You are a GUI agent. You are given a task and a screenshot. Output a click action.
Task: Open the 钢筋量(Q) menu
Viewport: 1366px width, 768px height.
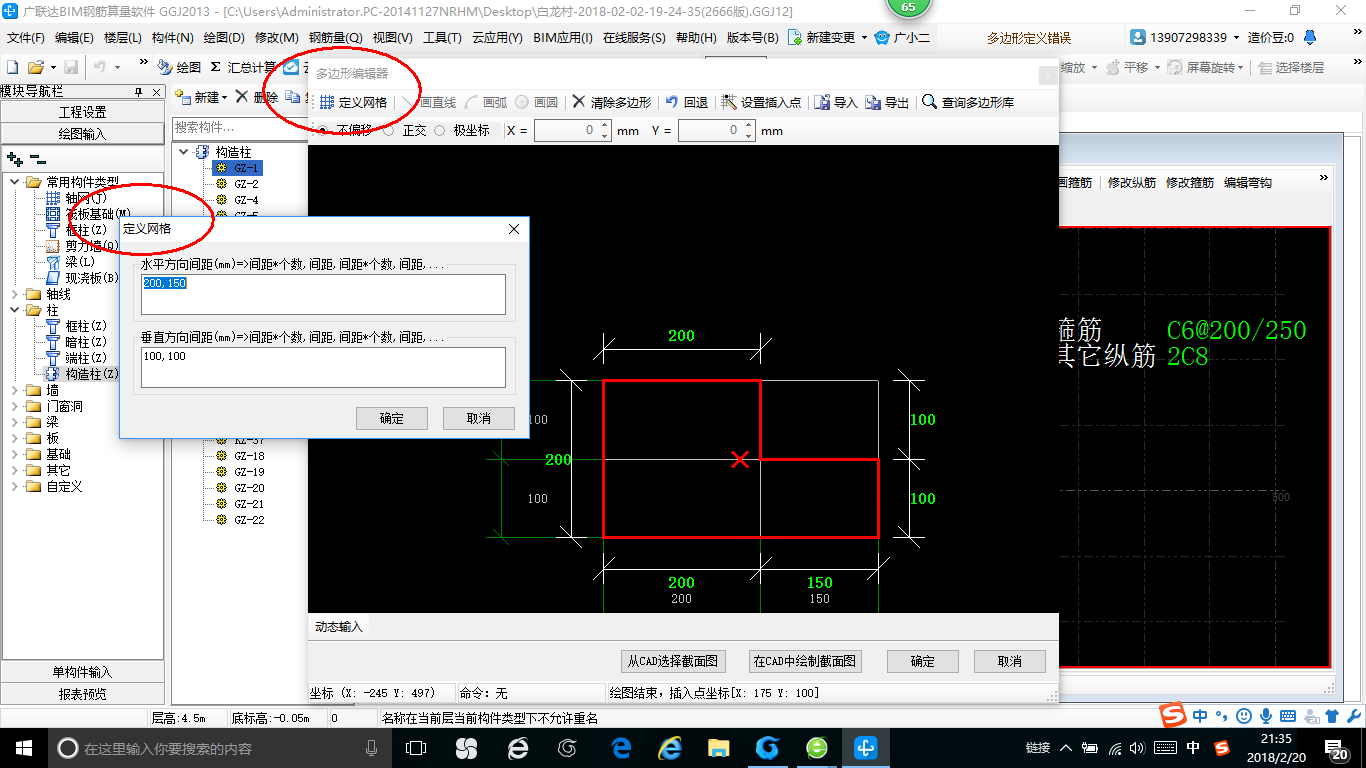(x=335, y=37)
